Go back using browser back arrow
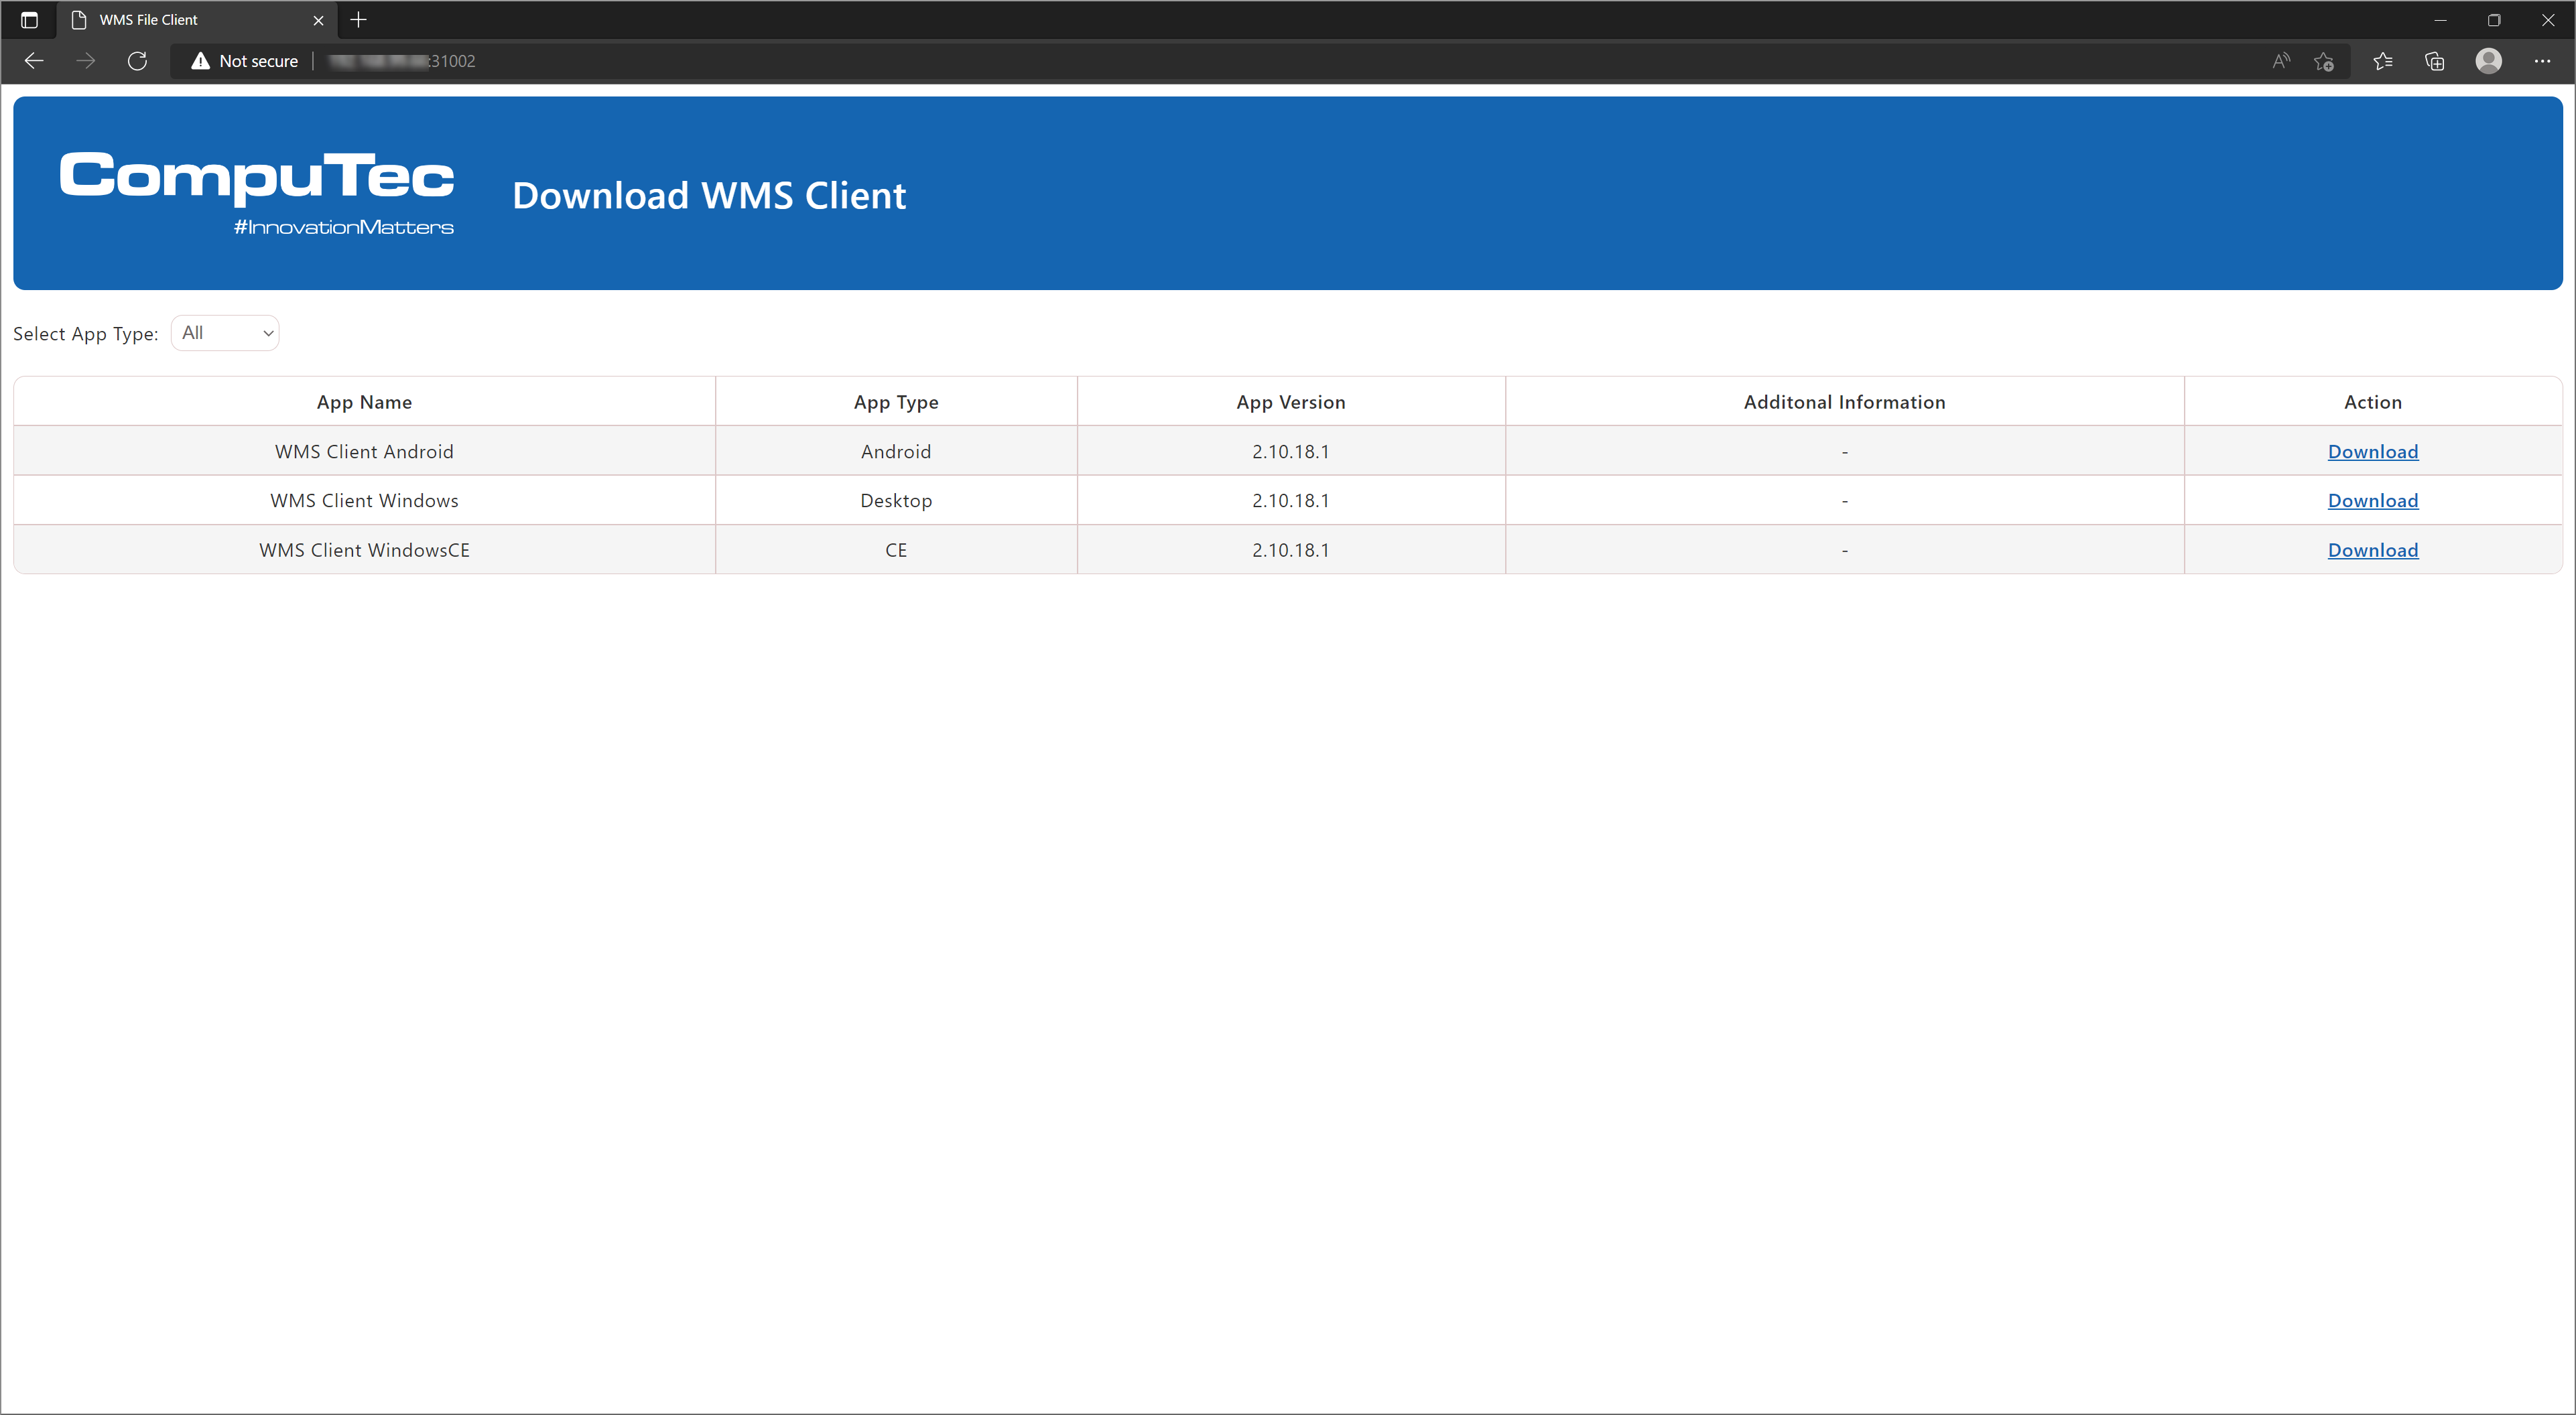The width and height of the screenshot is (2576, 1415). click(x=34, y=61)
